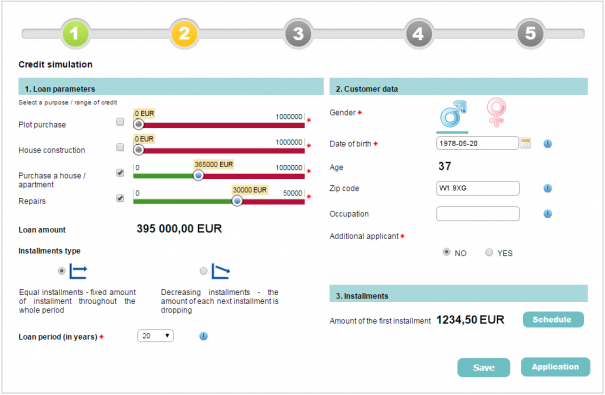Image resolution: width=605 pixels, height=395 pixels.
Task: Jump to wizard step 3 circle
Action: coord(298,34)
